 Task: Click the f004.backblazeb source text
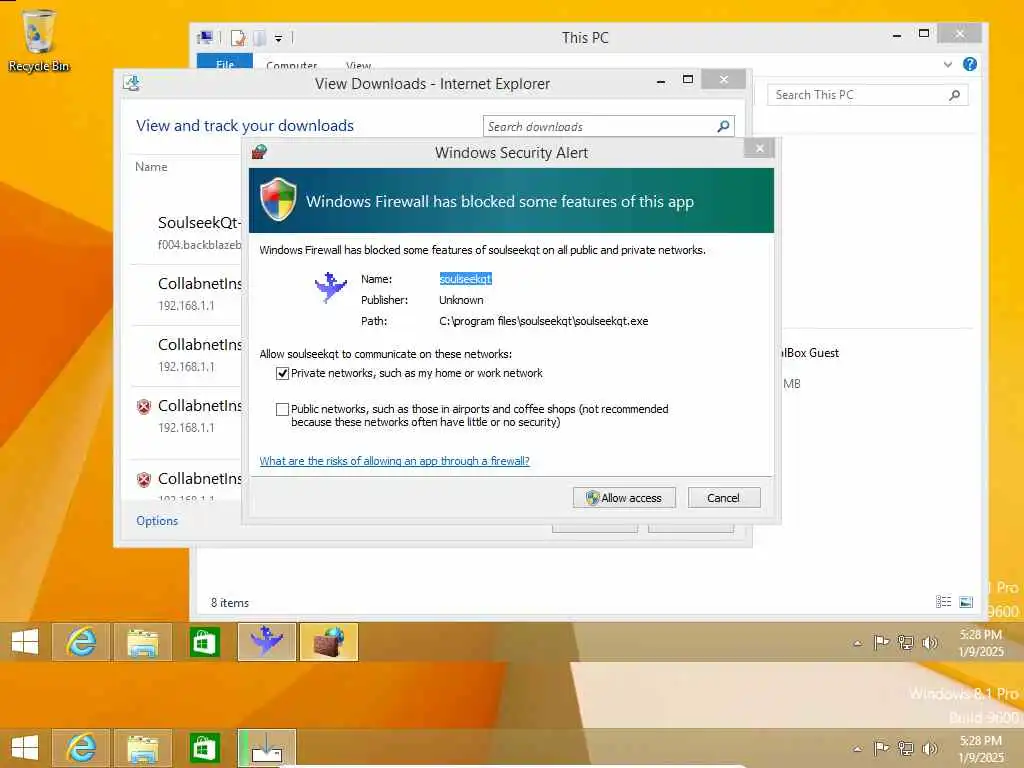199,245
